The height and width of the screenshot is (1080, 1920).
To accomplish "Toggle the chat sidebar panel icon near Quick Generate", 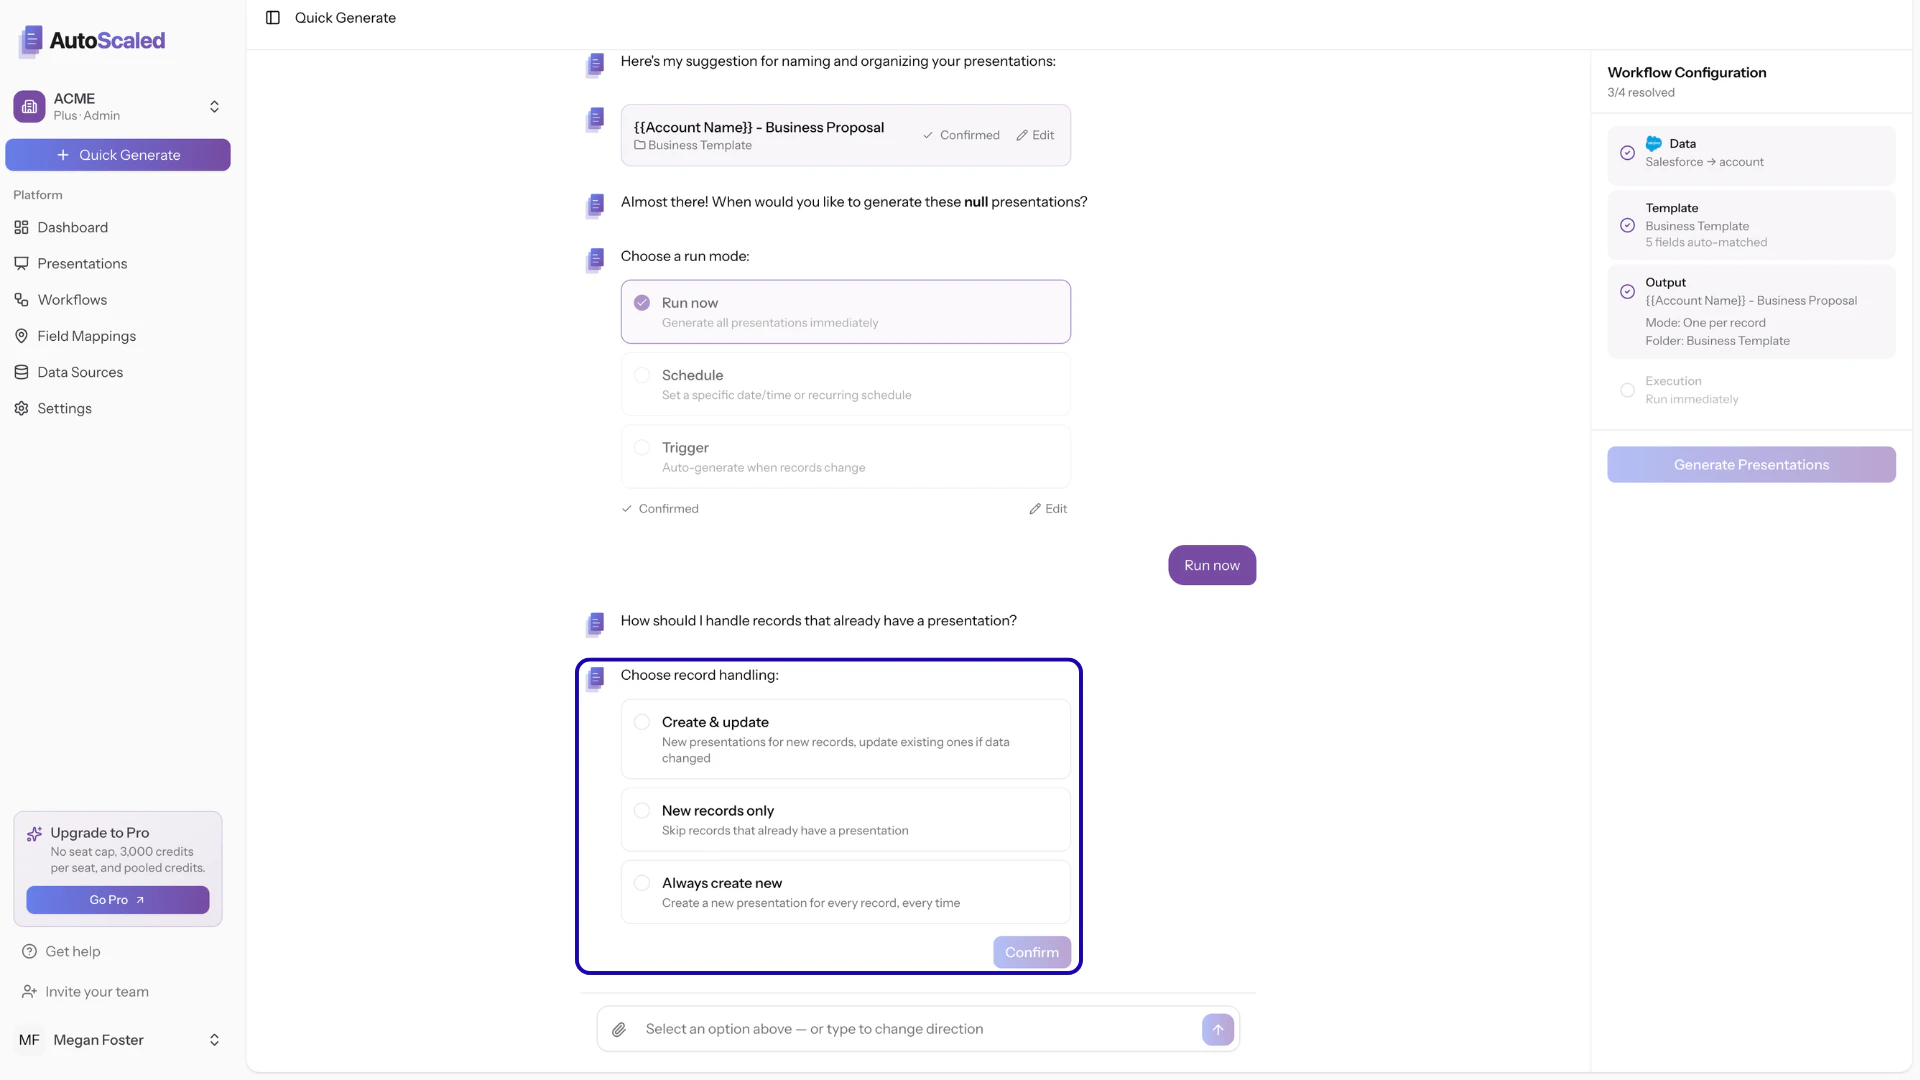I will [273, 17].
